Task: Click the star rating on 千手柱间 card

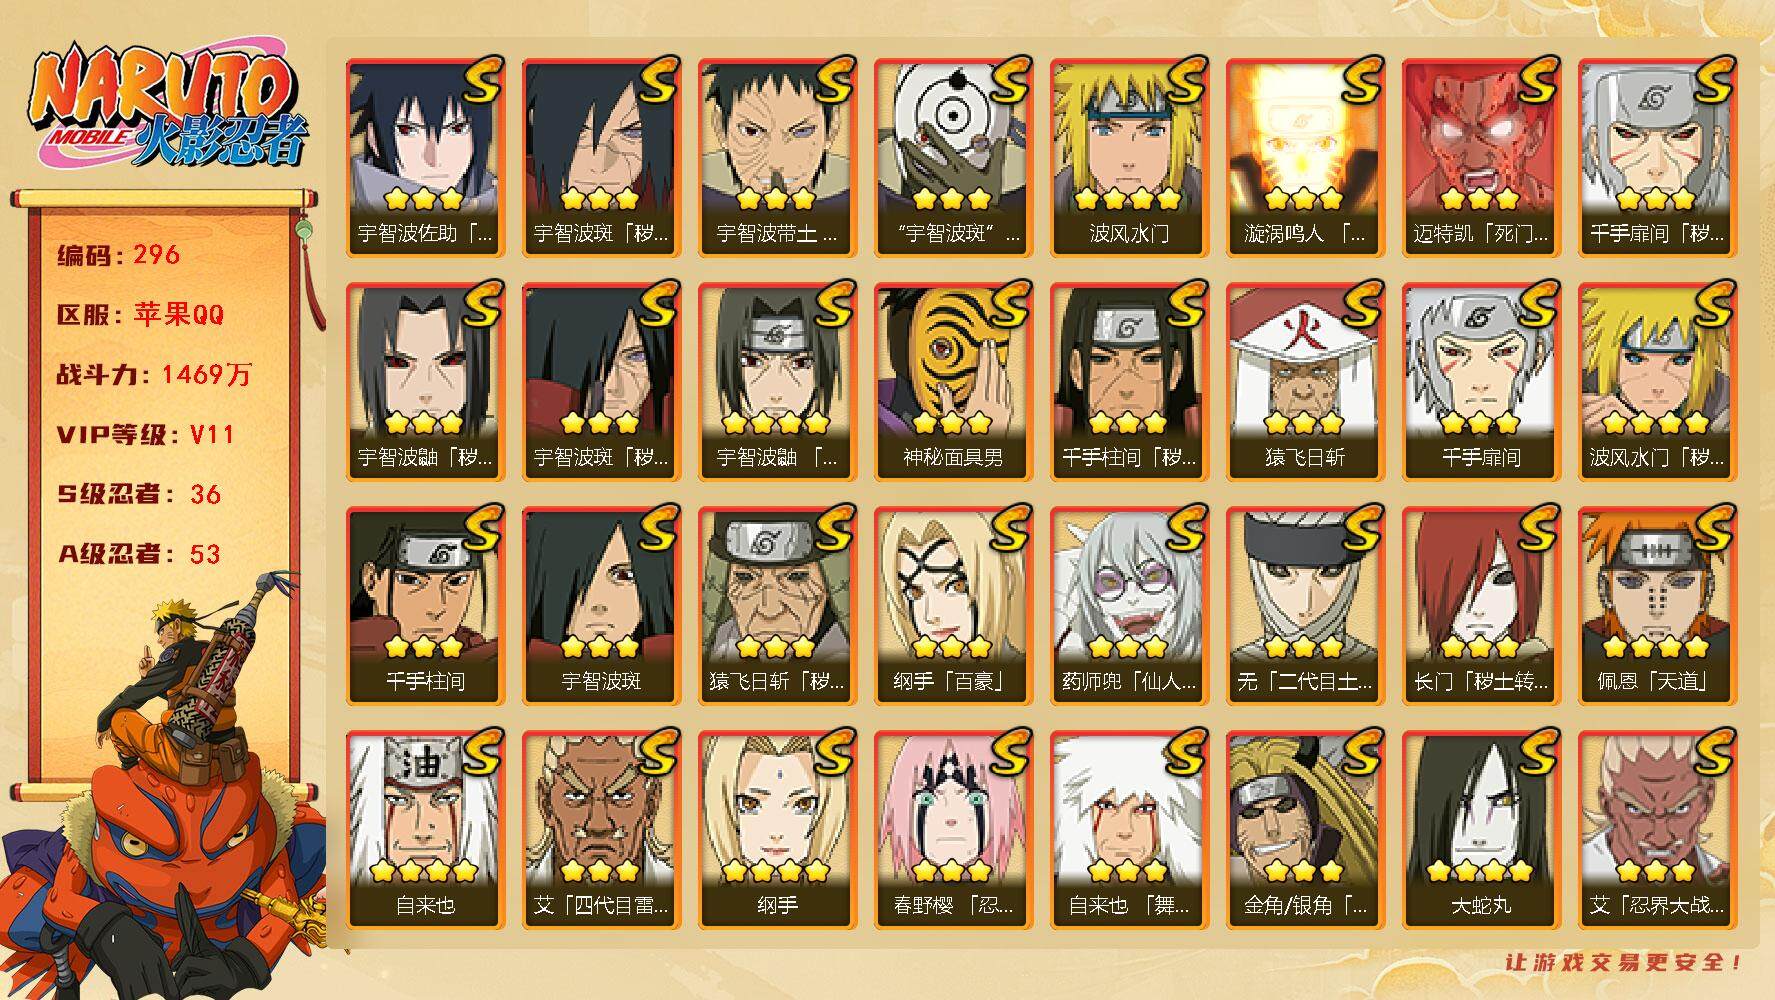Action: click(425, 646)
